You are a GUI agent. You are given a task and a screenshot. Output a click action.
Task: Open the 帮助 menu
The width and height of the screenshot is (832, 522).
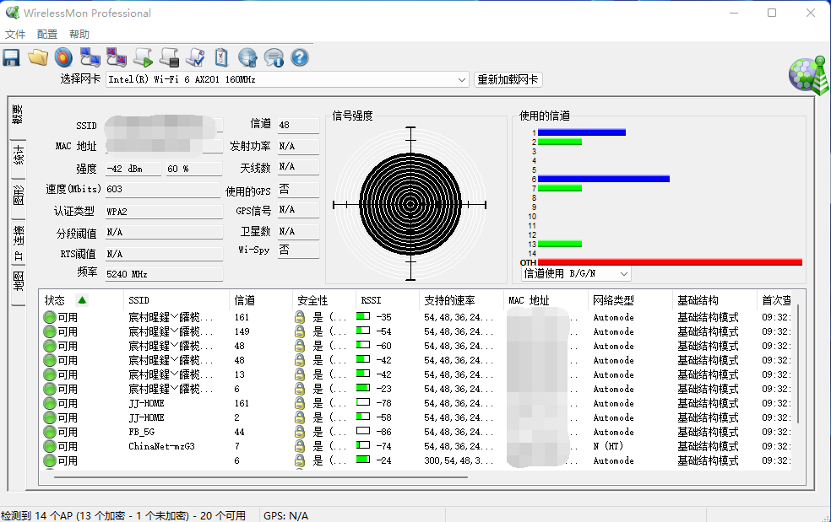pos(80,34)
